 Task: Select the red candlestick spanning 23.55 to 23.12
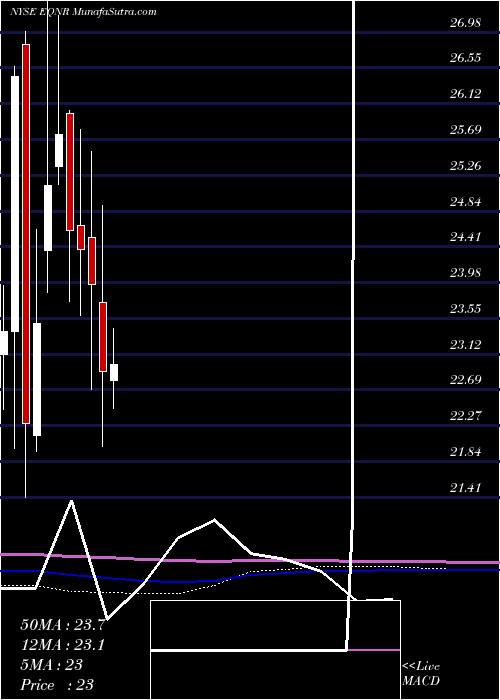point(103,337)
